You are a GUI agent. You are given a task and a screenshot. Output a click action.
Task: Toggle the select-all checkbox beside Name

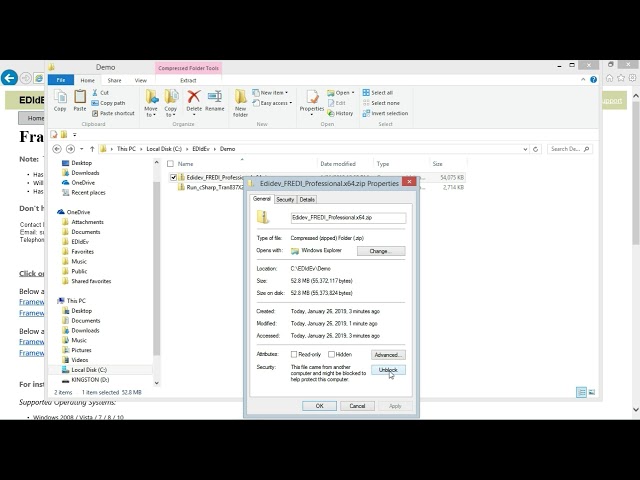tap(171, 164)
